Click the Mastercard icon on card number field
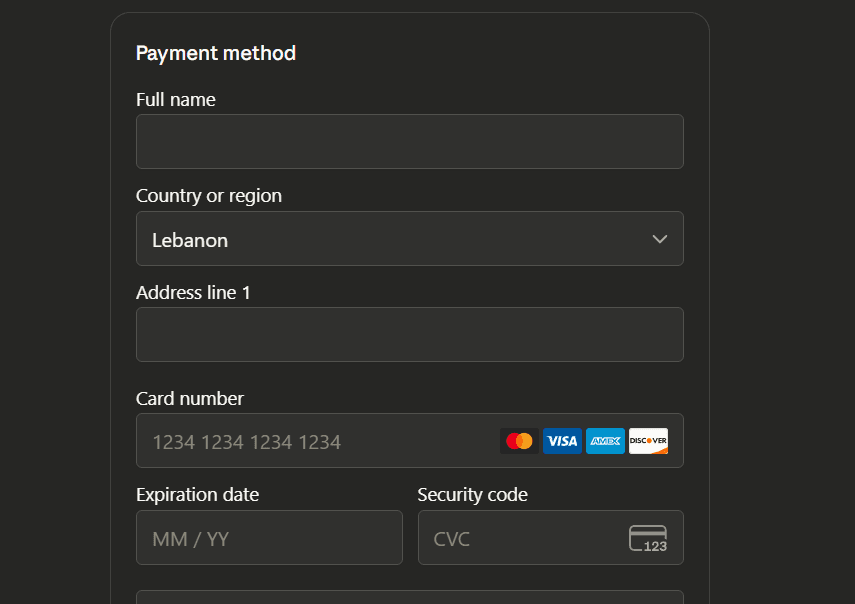The height and width of the screenshot is (604, 855). pyautogui.click(x=519, y=440)
